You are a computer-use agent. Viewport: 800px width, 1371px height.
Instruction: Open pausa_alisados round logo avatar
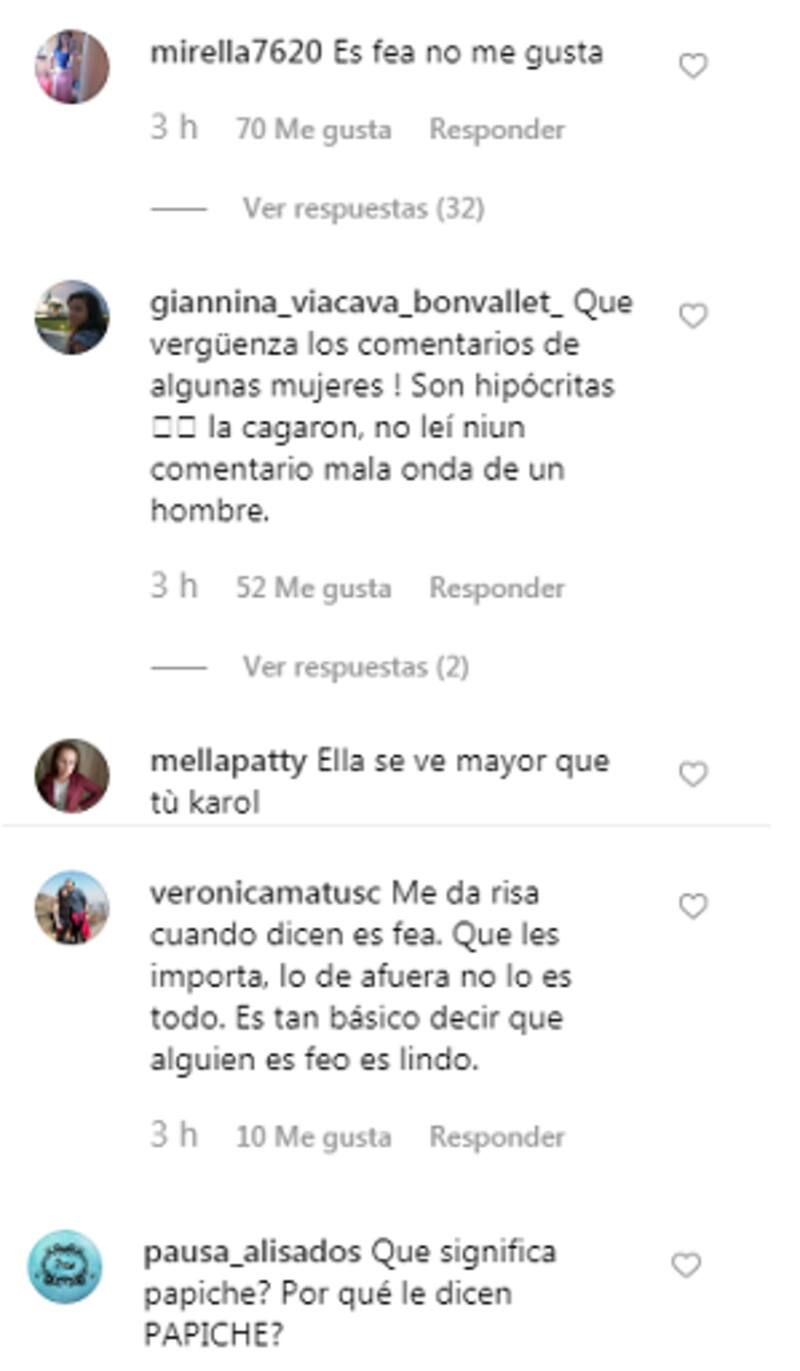65,1267
